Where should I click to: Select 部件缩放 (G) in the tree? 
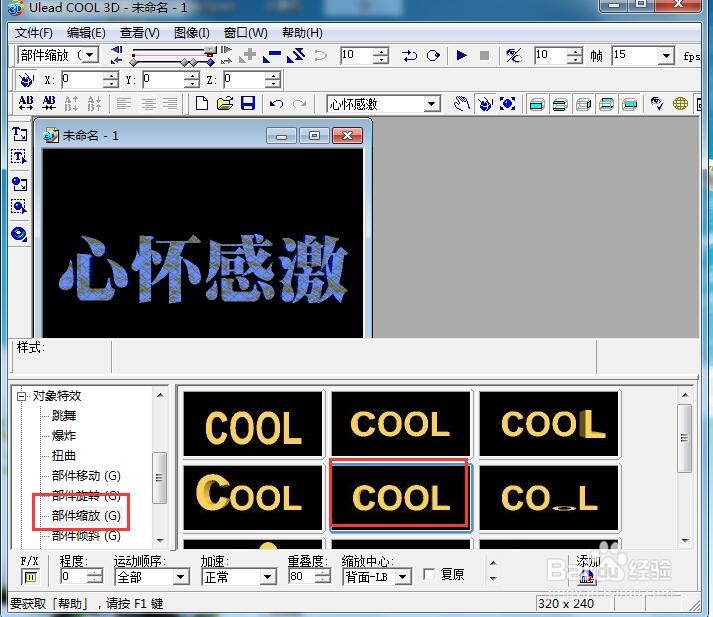click(x=86, y=516)
